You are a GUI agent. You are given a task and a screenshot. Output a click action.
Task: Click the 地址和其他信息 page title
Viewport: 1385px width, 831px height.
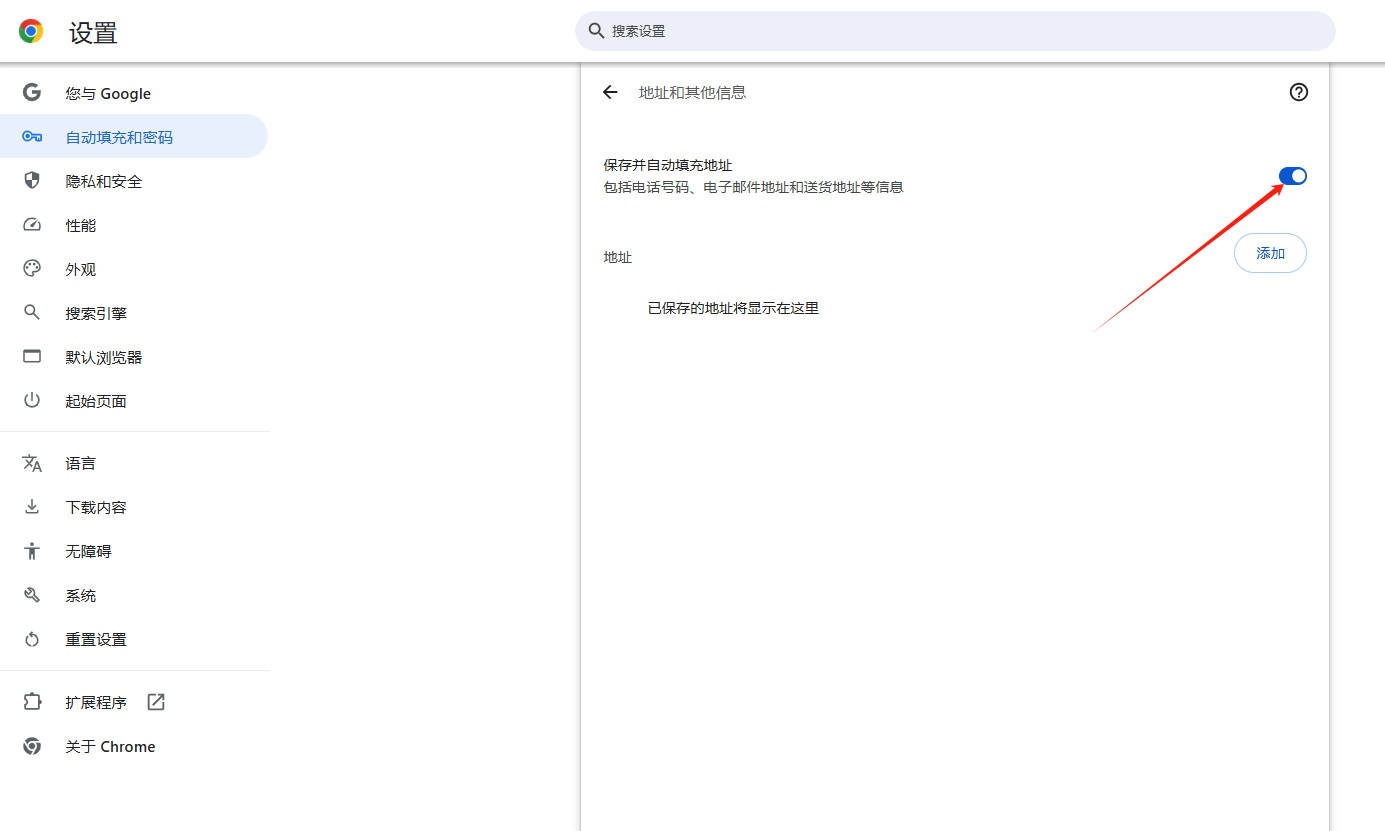[692, 92]
